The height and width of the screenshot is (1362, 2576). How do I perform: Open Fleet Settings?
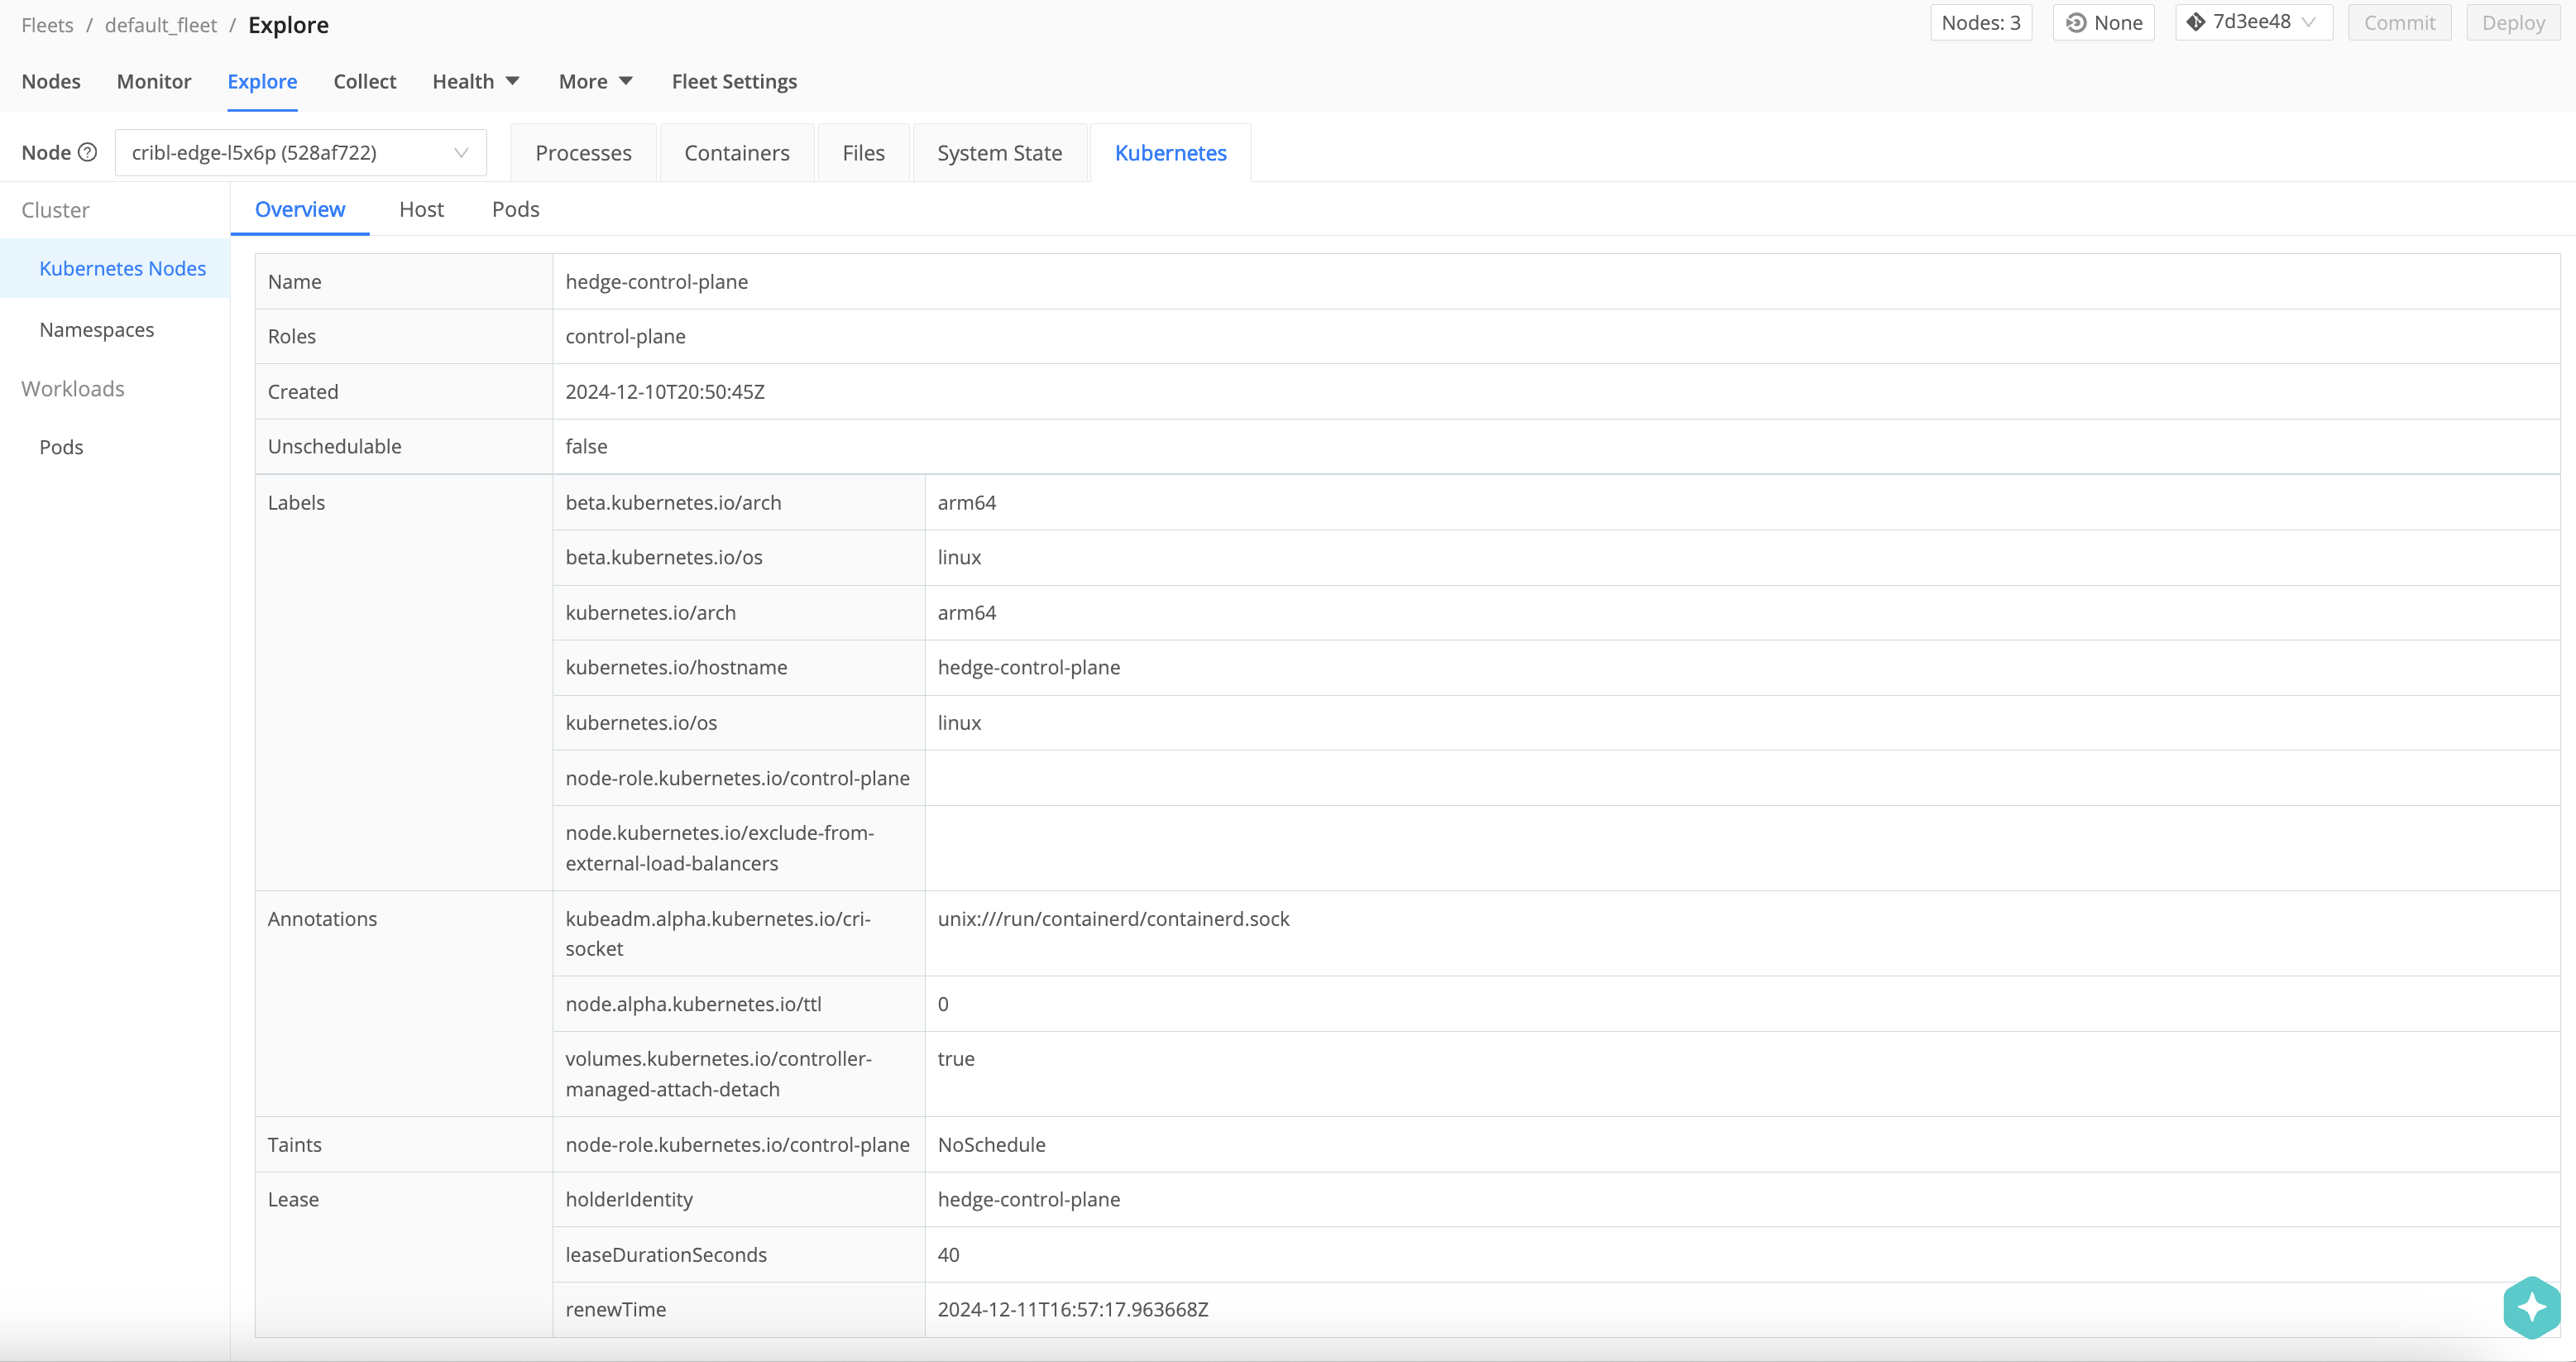[x=734, y=81]
